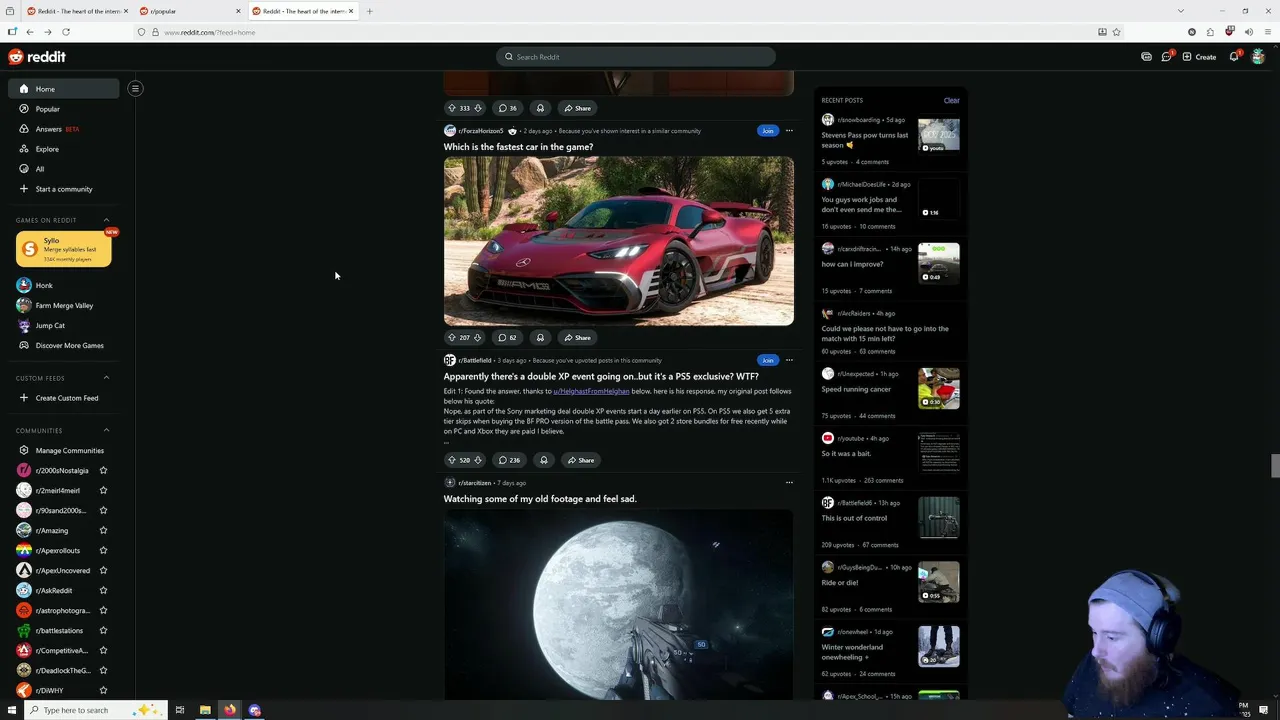Viewport: 1280px width, 720px height.
Task: Collapse the sidebar navigation menu button
Action: [x=135, y=88]
